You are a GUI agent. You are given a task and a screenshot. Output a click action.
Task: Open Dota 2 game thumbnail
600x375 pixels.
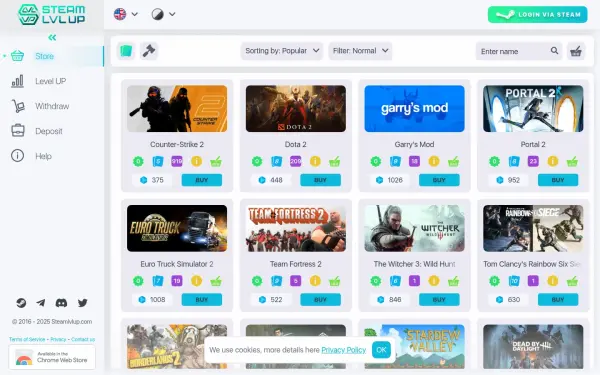point(296,109)
